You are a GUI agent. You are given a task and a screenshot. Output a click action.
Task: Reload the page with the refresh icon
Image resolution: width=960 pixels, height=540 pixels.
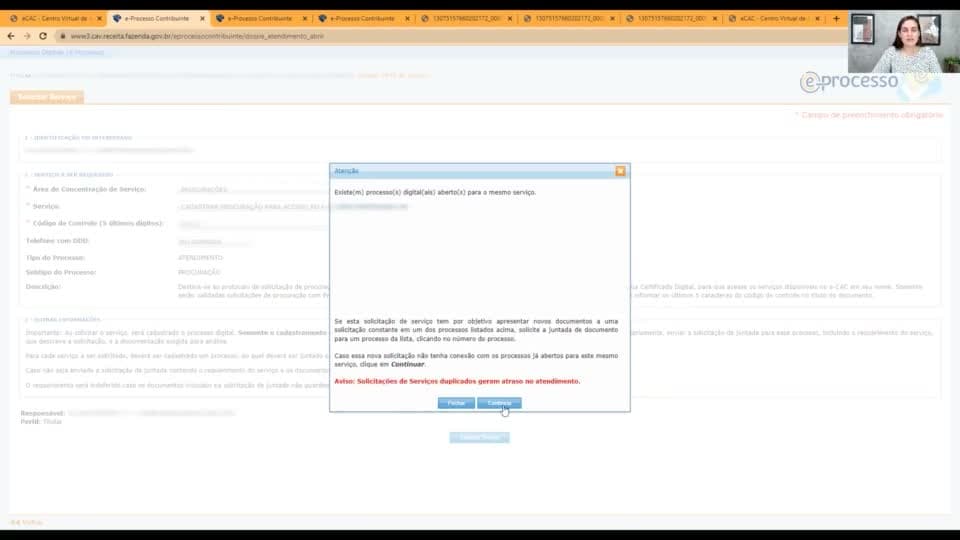43,36
